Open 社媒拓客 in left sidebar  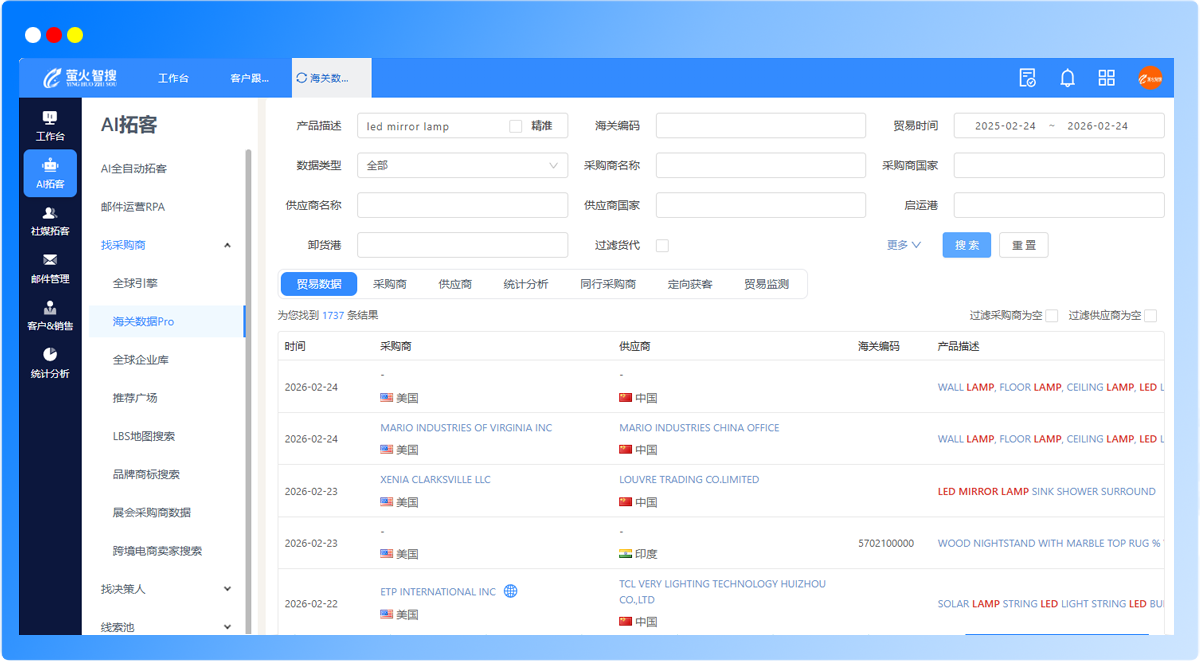50,221
